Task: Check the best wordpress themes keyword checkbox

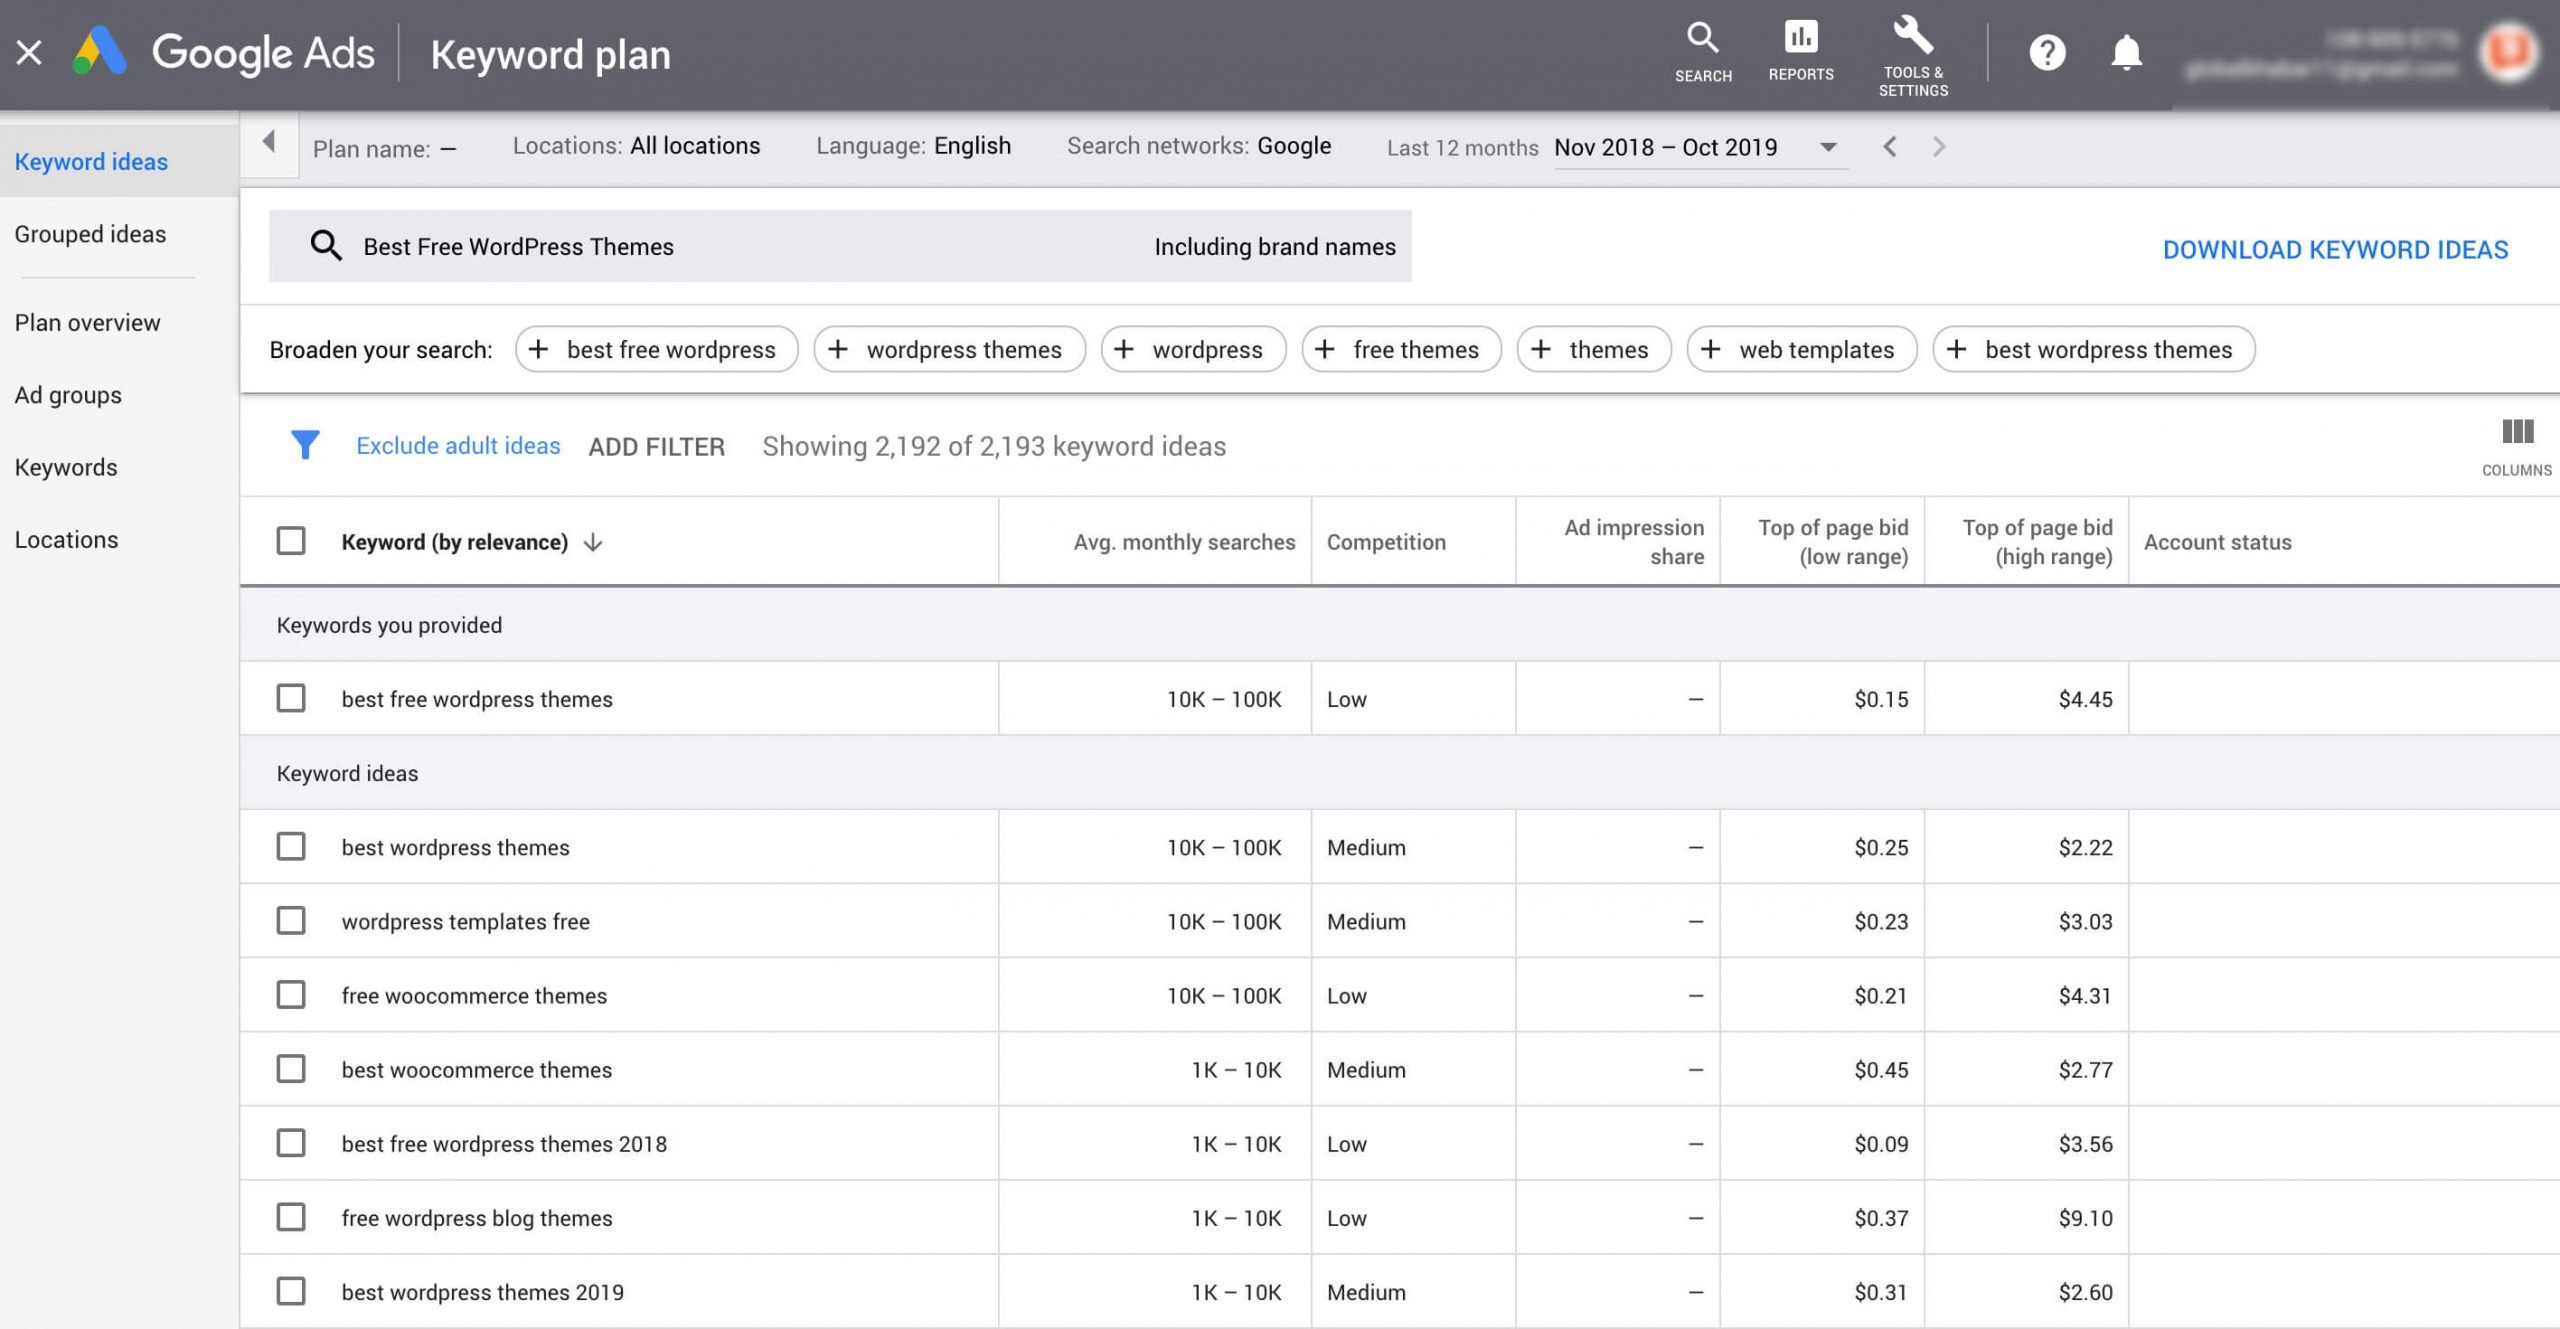Action: pos(291,847)
